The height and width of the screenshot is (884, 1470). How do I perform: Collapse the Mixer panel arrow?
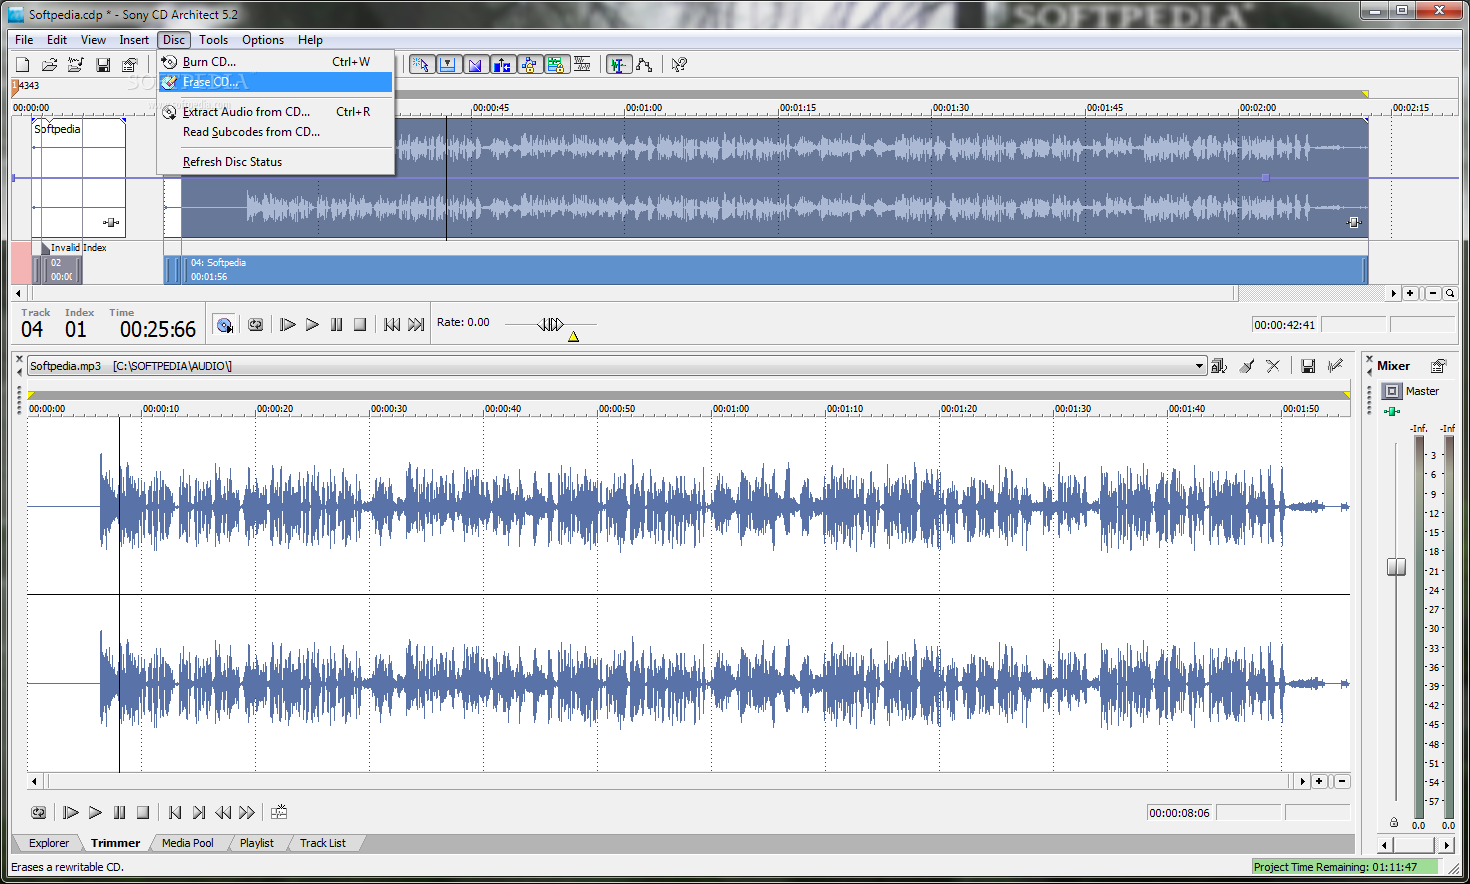coord(1369,371)
